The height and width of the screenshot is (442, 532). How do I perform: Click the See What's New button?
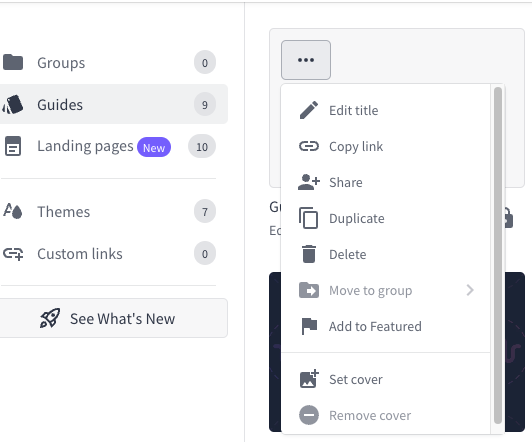click(x=113, y=318)
